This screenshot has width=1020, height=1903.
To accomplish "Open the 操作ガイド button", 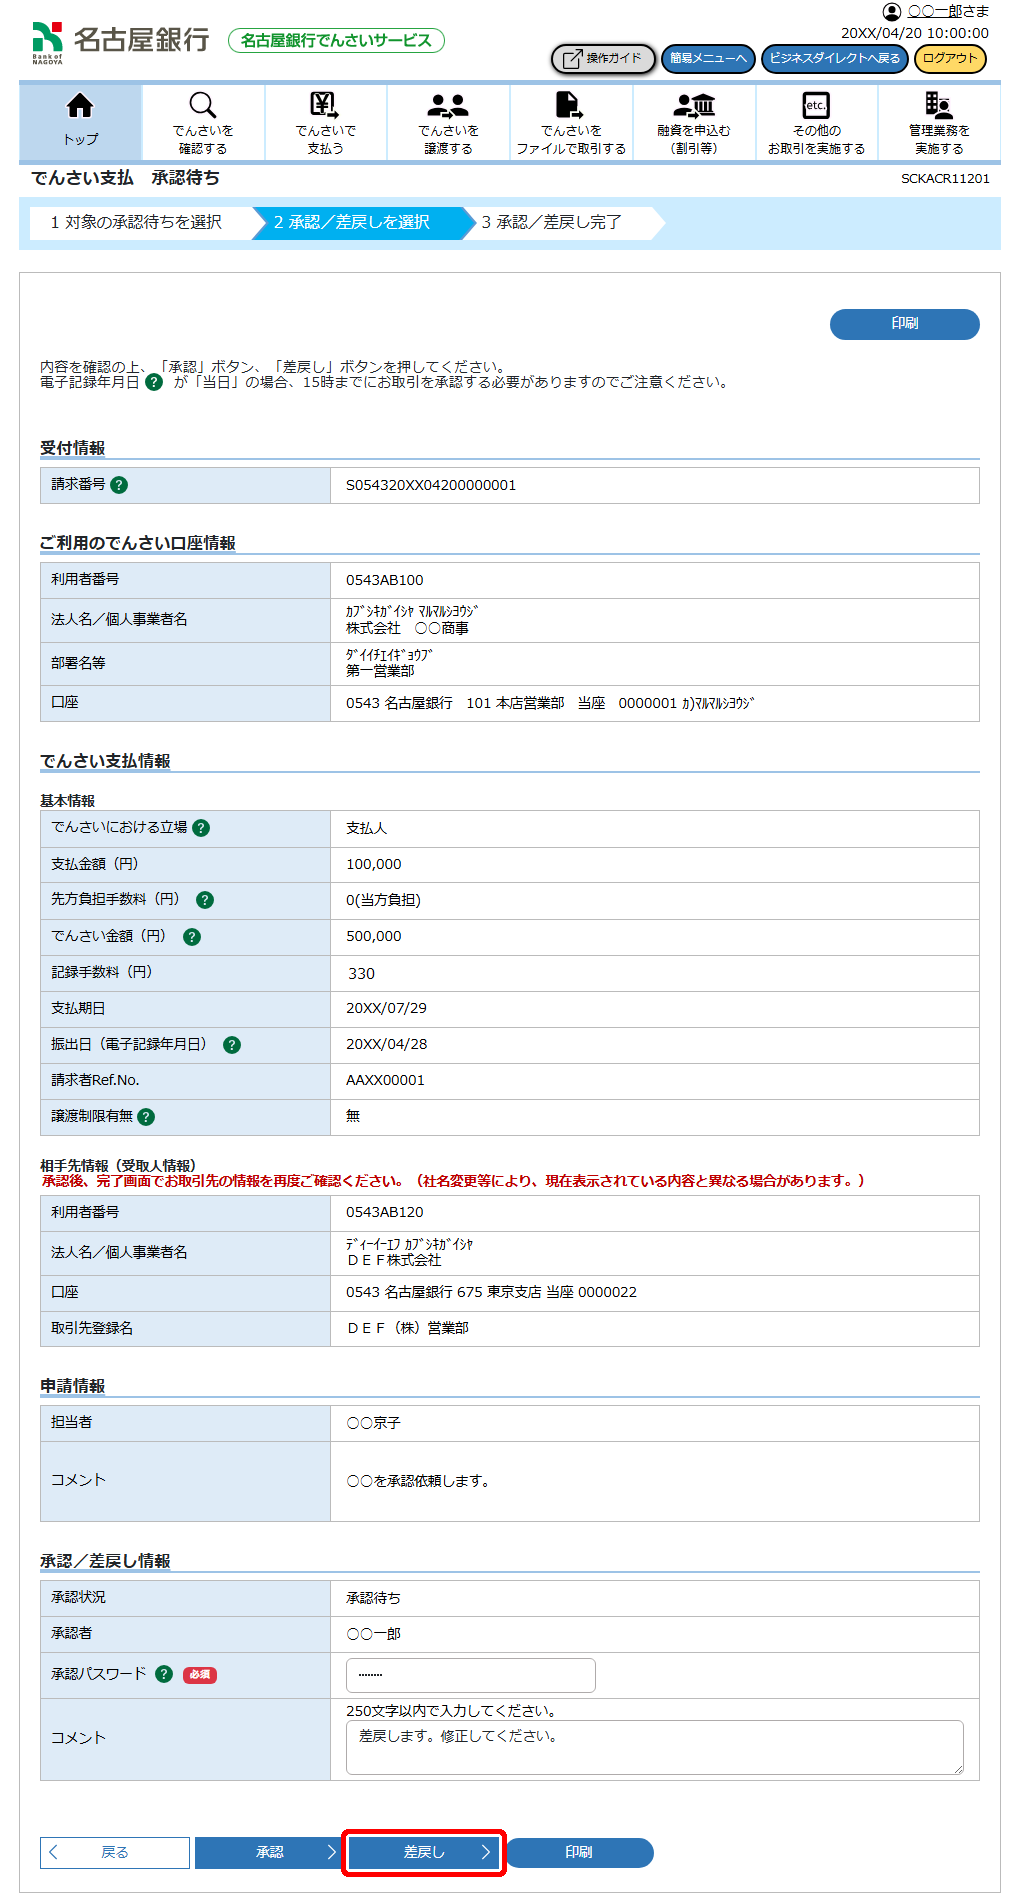I will pyautogui.click(x=603, y=59).
